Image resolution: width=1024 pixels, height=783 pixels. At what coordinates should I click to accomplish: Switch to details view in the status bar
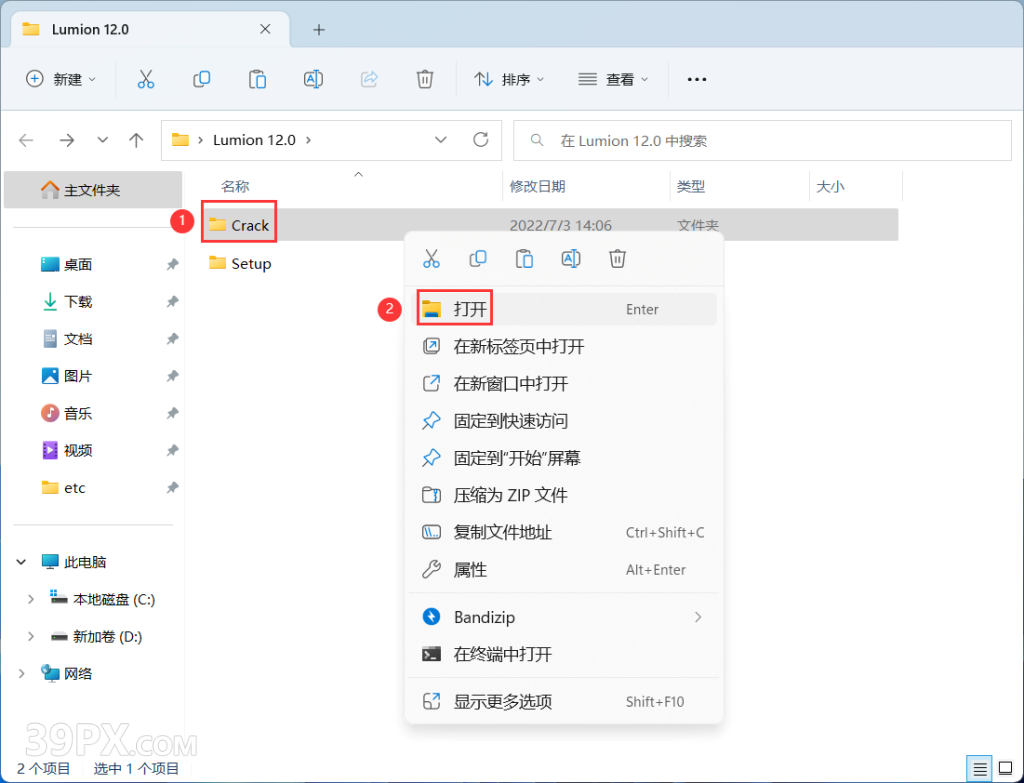(x=978, y=766)
